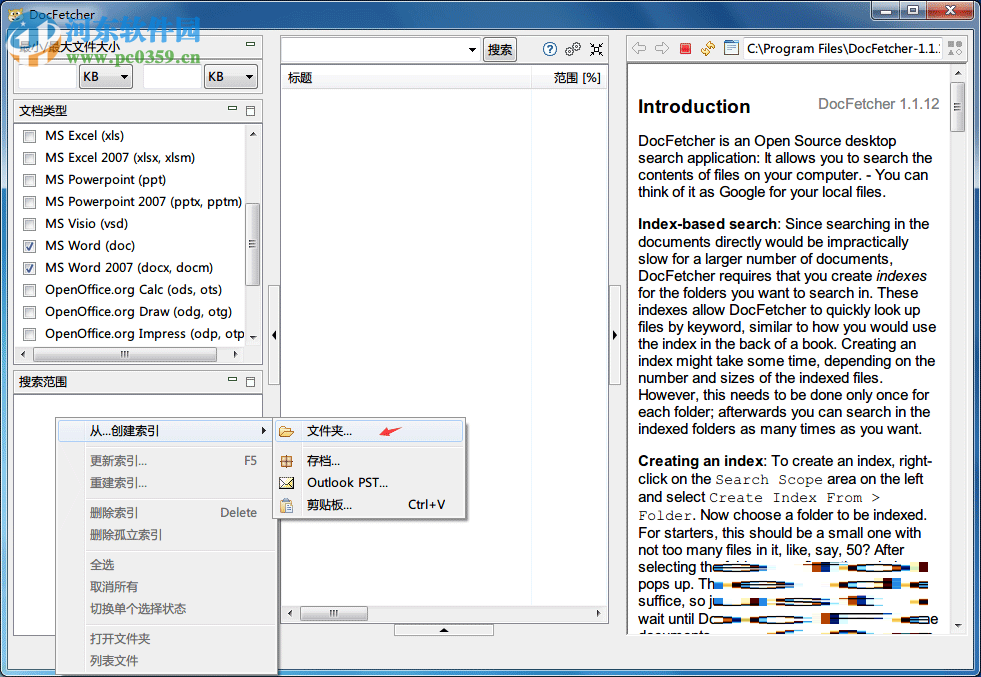The image size is (981, 677).
Task: Go forward in preview browser
Action: coord(662,48)
